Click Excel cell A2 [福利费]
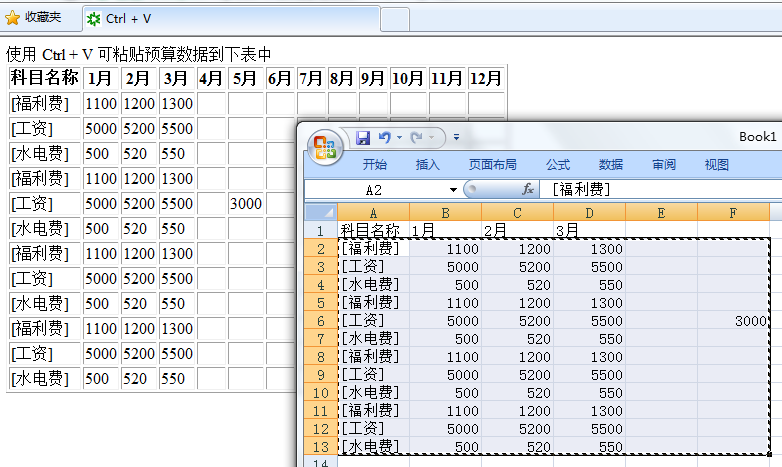The image size is (782, 467). [x=374, y=248]
